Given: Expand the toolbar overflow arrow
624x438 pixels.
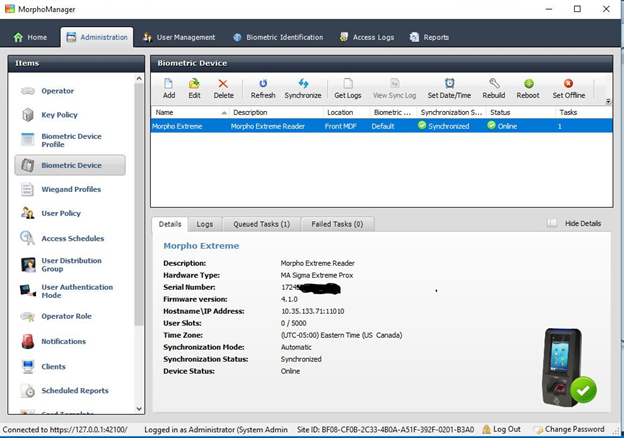Looking at the screenshot, I should click(608, 101).
